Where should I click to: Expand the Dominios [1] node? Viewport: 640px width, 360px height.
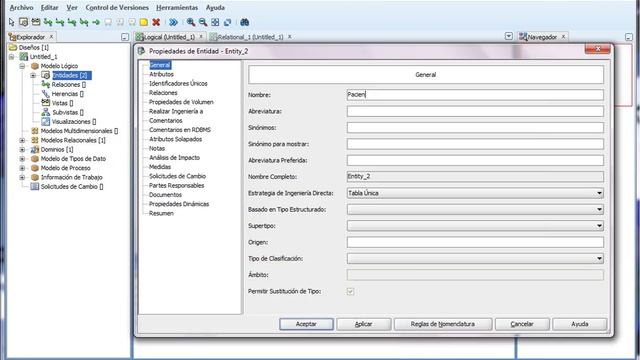pos(22,149)
